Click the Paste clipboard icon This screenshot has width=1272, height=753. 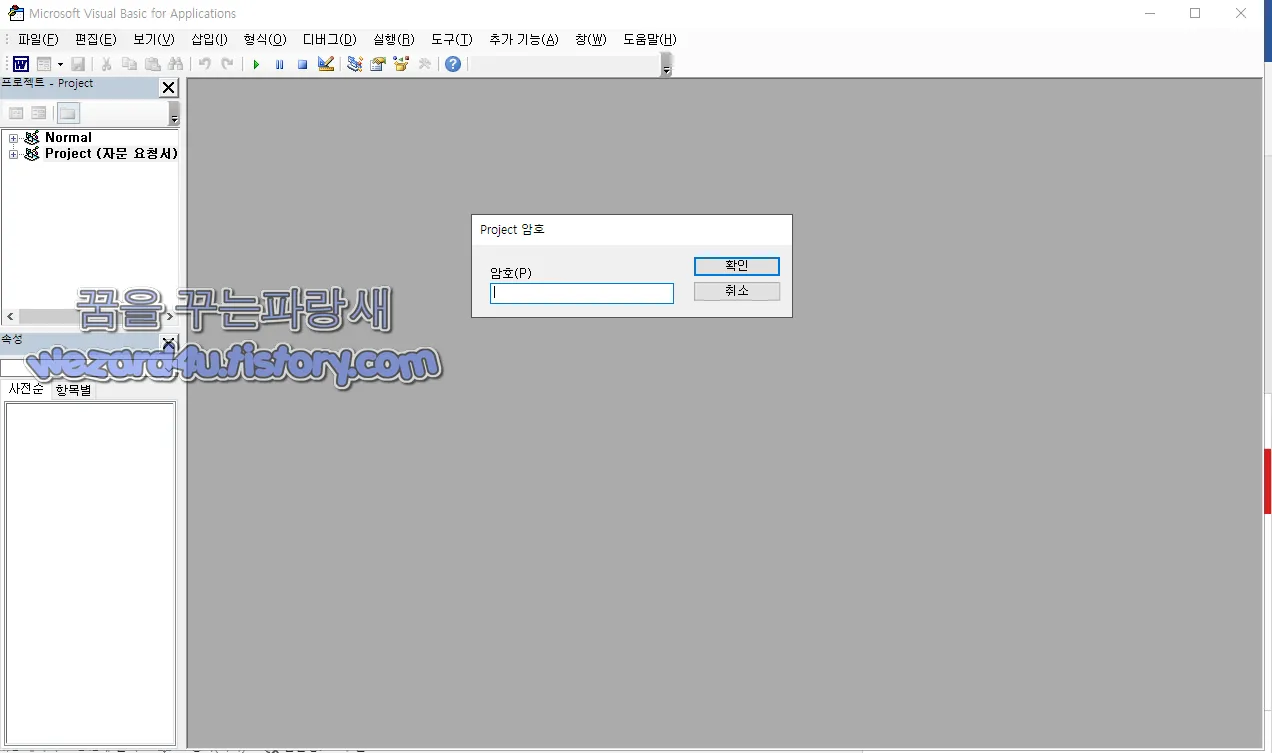pos(153,64)
